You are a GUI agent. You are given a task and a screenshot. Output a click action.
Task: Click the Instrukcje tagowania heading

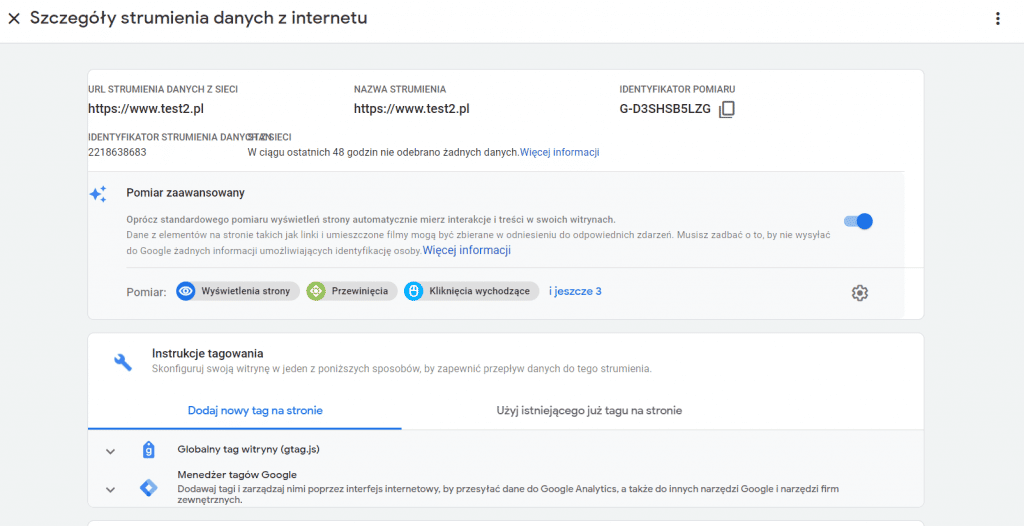coord(208,353)
